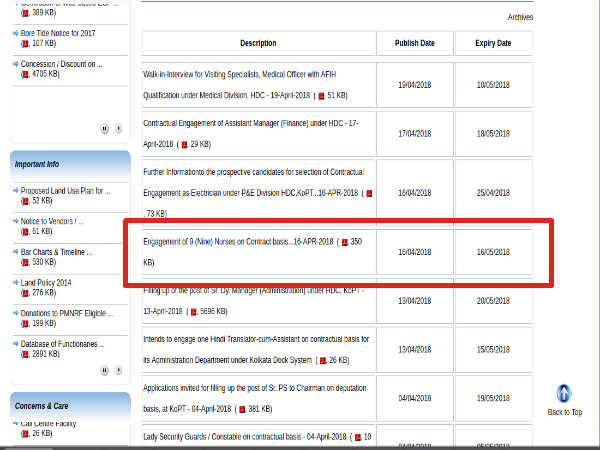Open PDF icon under Land Policy 2014
This screenshot has height=450, width=600.
point(25,293)
